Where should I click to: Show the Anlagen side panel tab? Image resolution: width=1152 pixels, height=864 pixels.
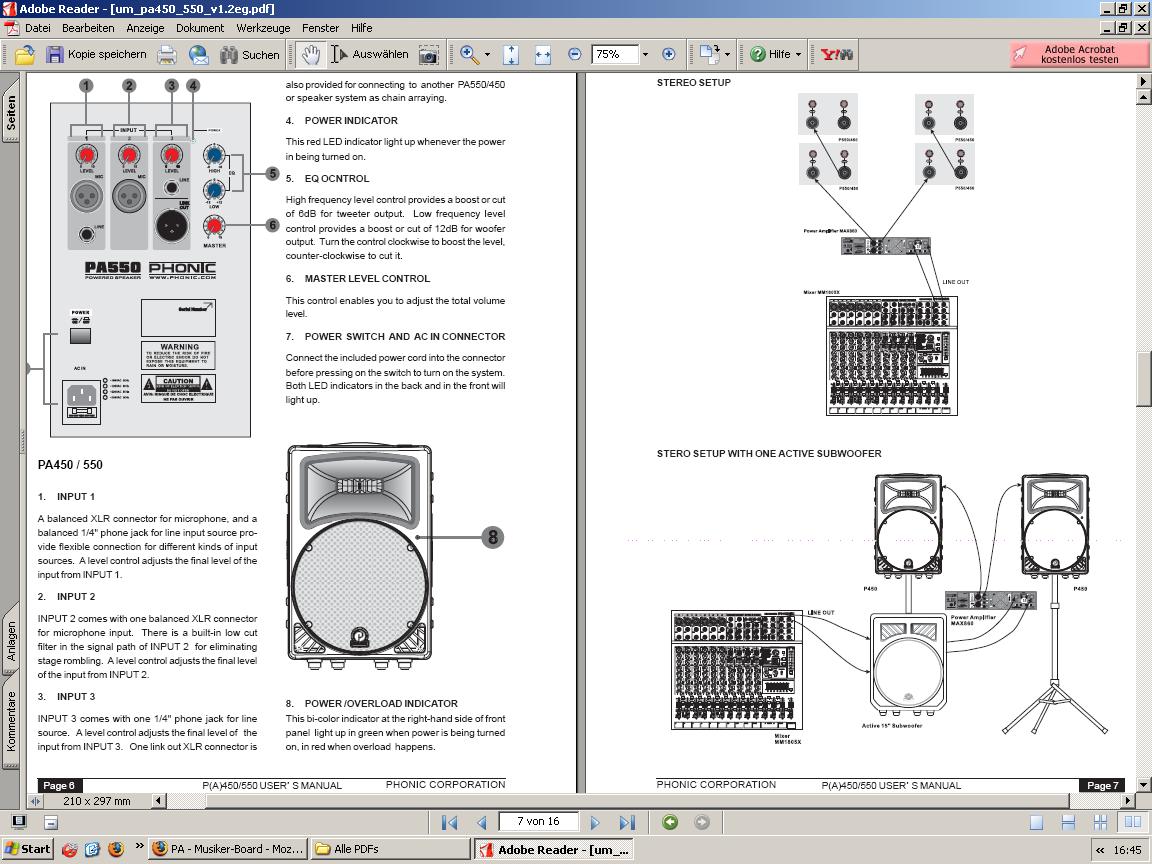(10, 641)
